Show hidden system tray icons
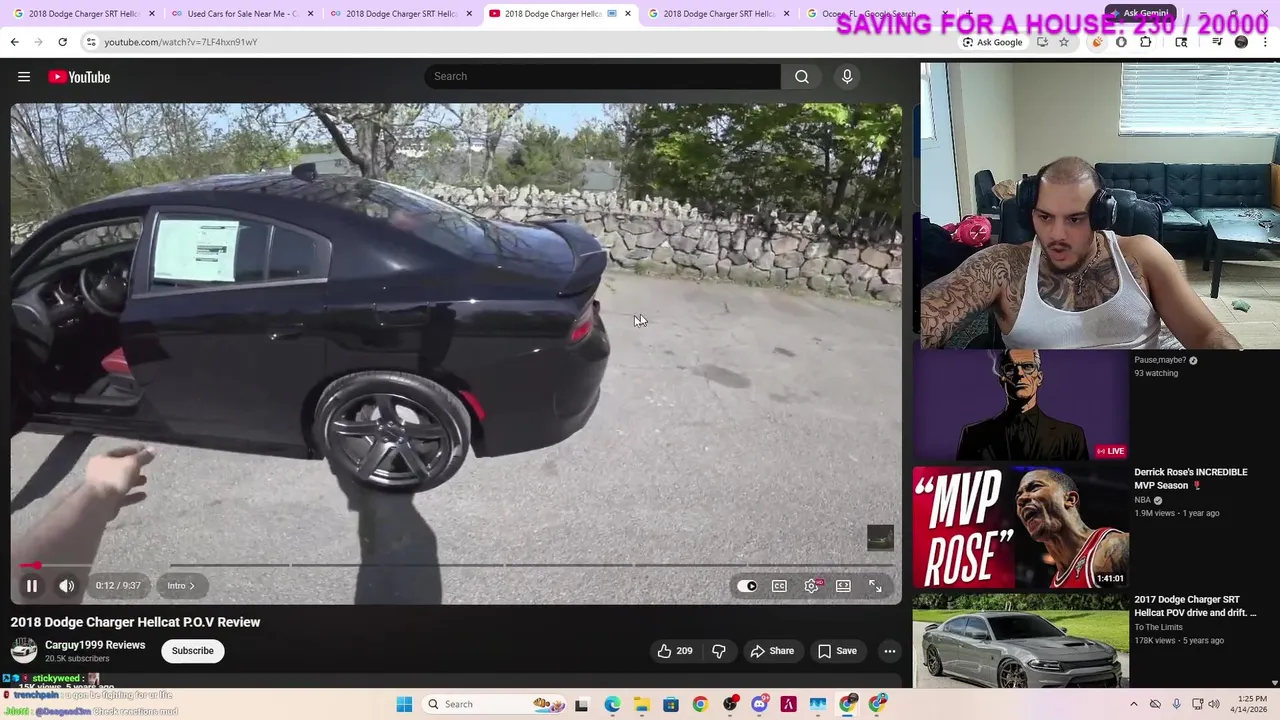This screenshot has width=1280, height=720. [x=1133, y=704]
